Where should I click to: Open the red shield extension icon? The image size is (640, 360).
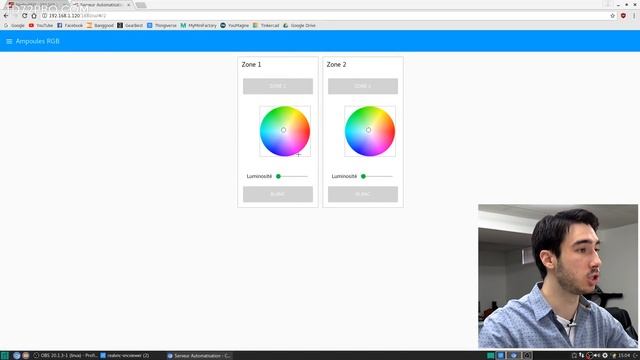[x=623, y=16]
